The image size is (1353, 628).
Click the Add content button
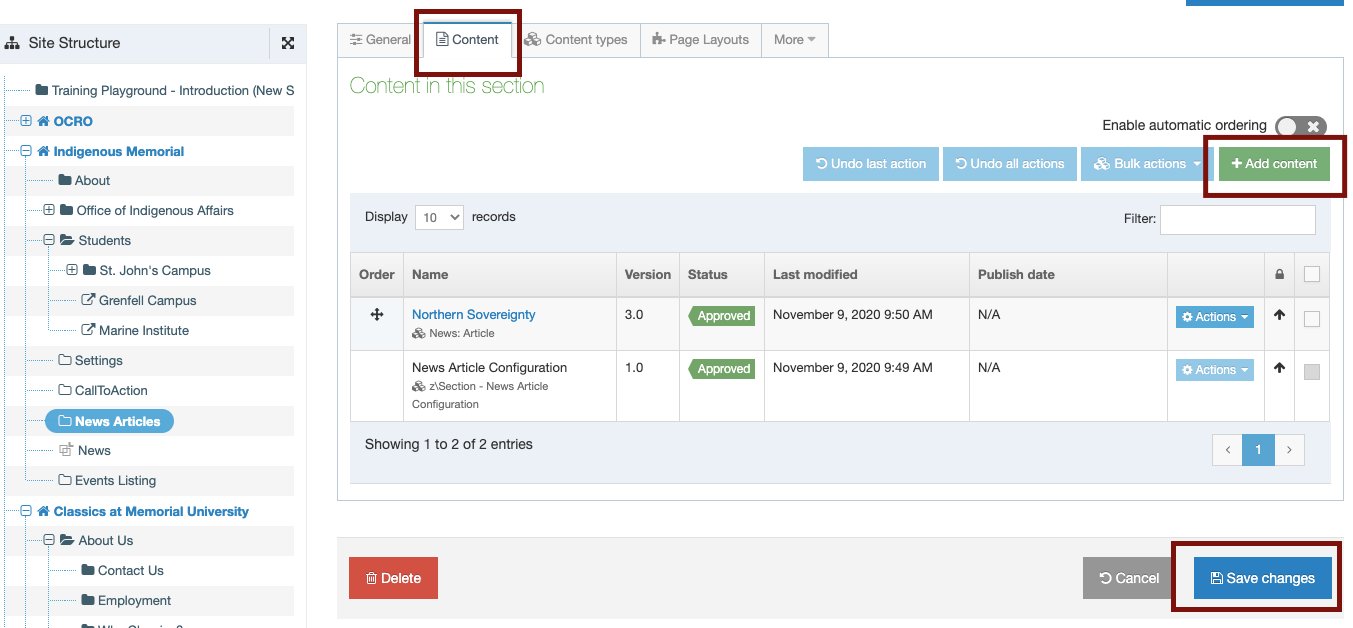pos(1274,164)
